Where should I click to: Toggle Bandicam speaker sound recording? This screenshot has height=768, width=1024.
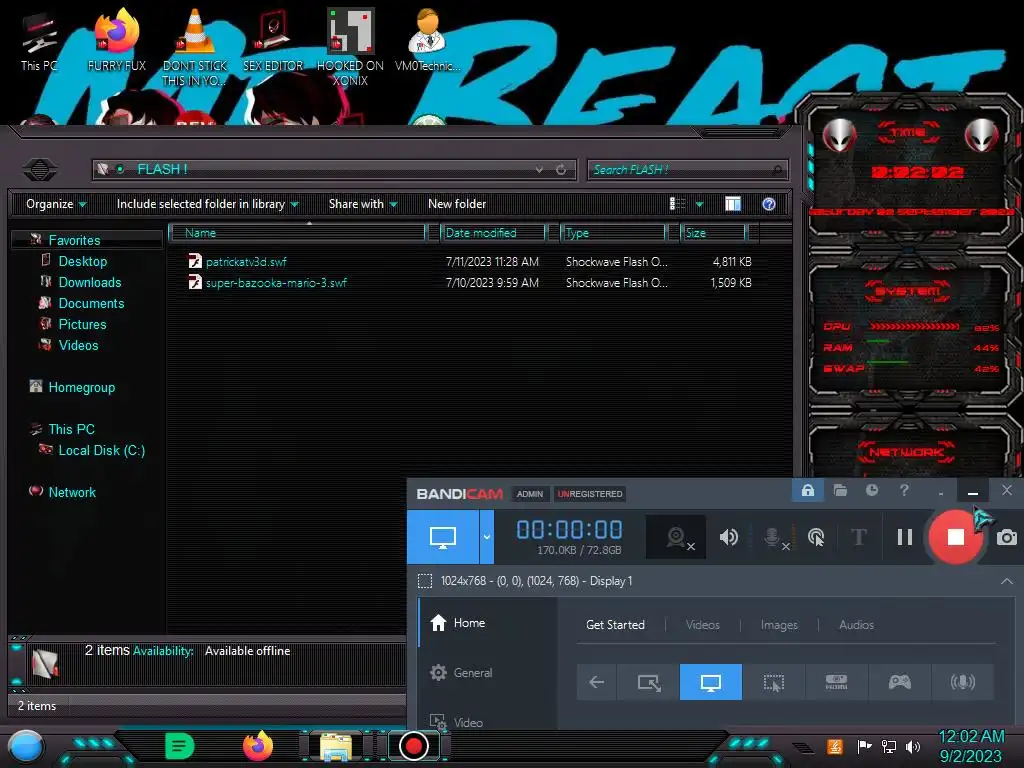click(x=728, y=537)
